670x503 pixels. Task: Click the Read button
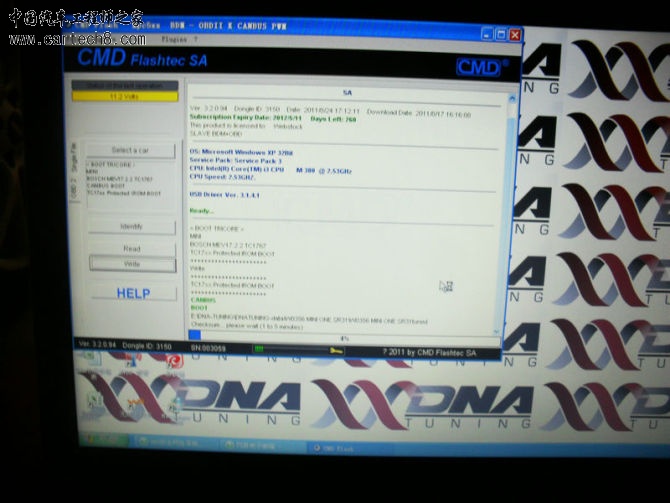[x=132, y=248]
